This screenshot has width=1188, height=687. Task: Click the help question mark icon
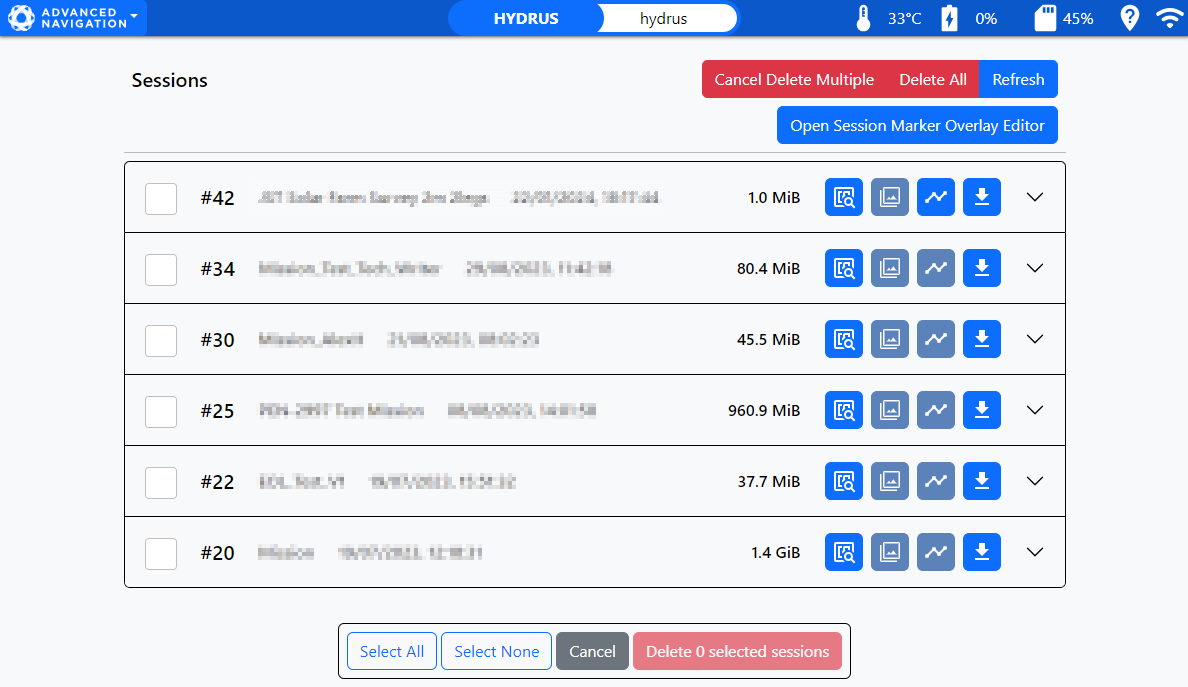pyautogui.click(x=1129, y=18)
